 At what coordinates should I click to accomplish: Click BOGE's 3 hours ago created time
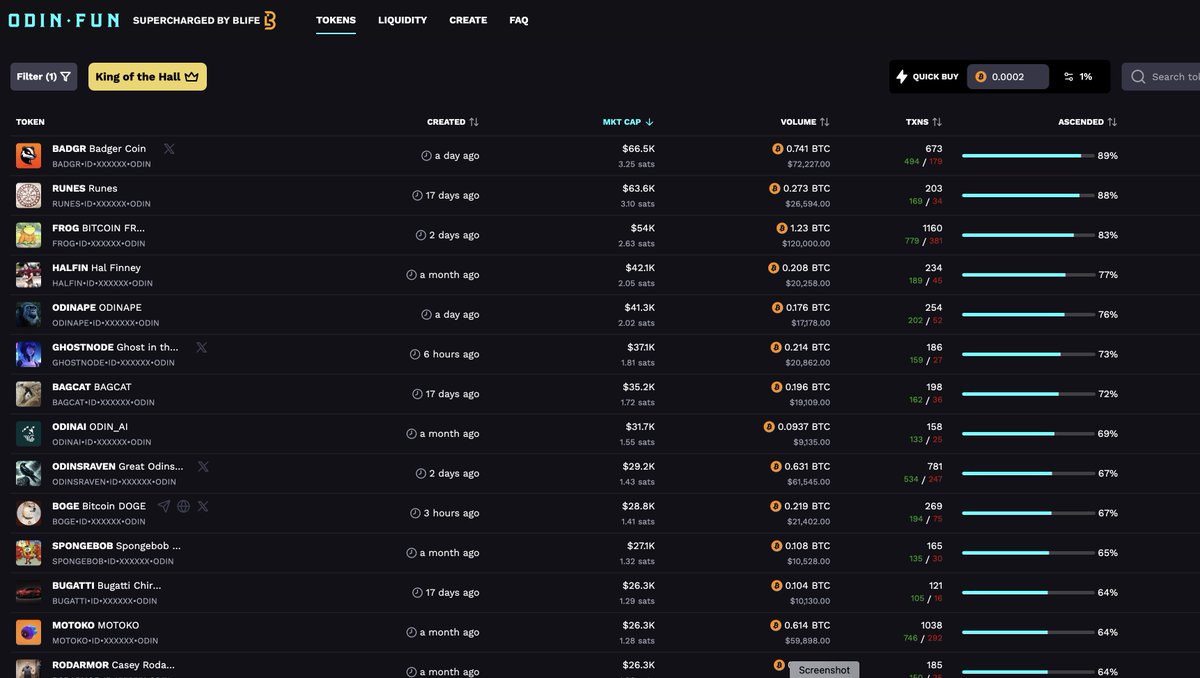click(x=444, y=513)
